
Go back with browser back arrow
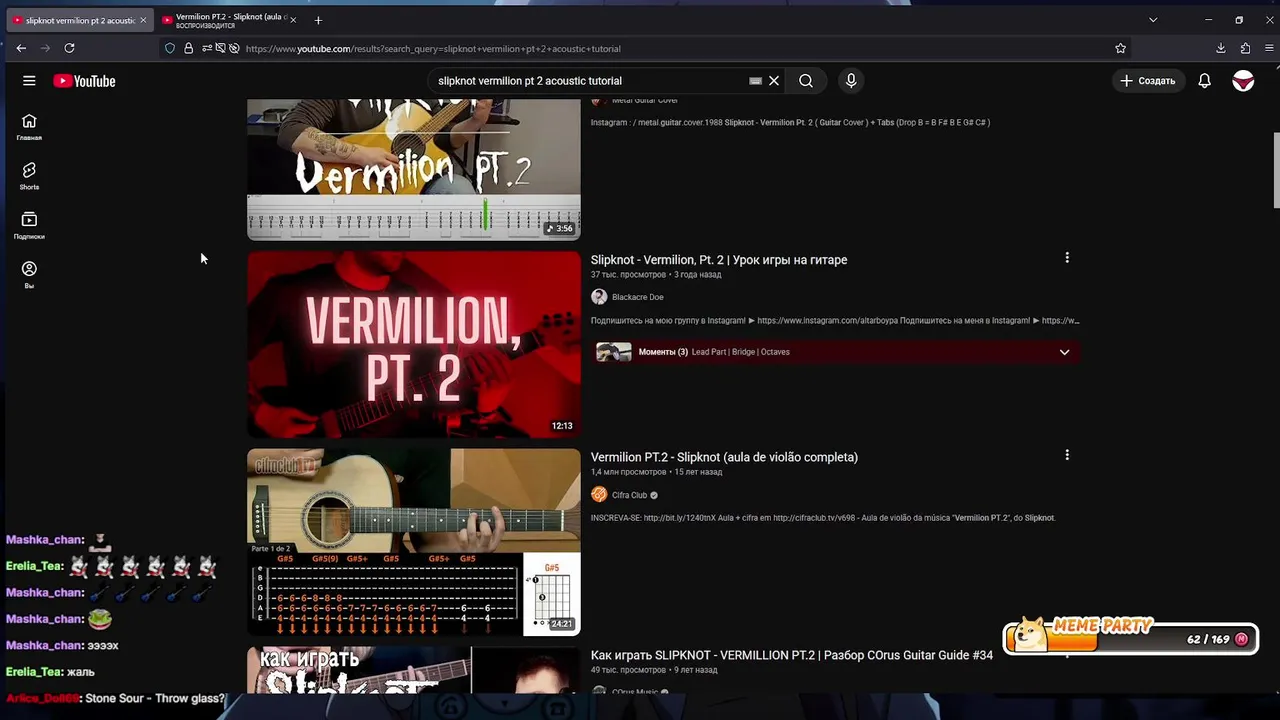(x=21, y=48)
